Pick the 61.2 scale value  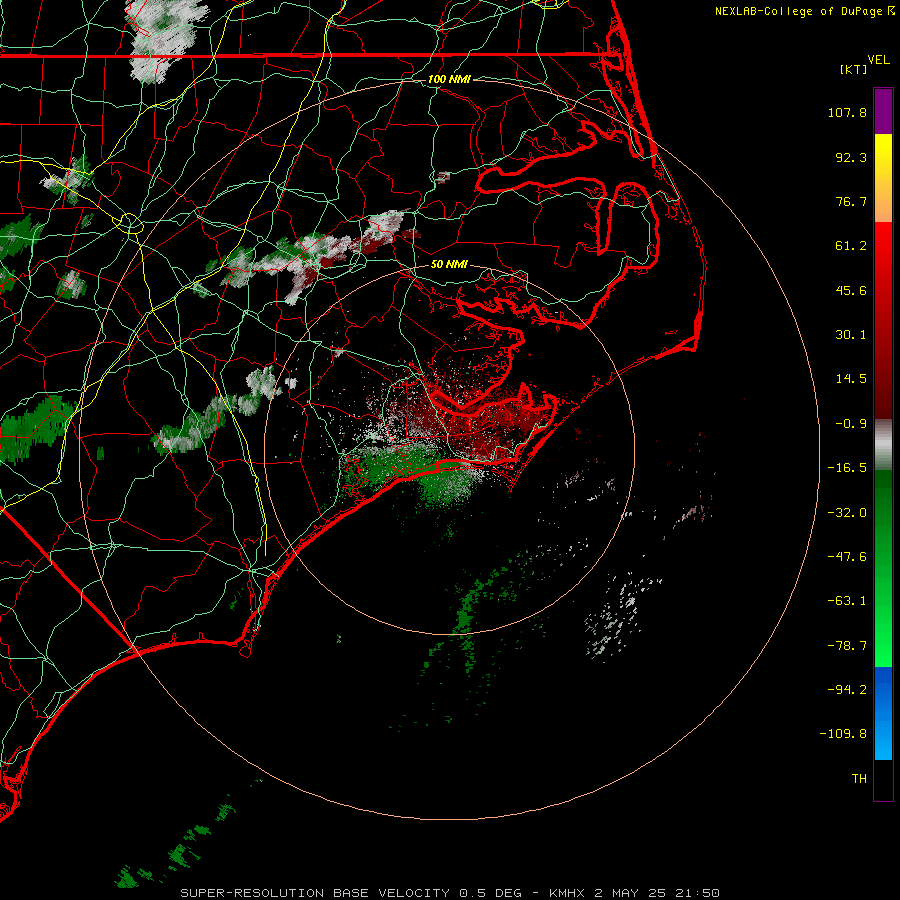[851, 246]
